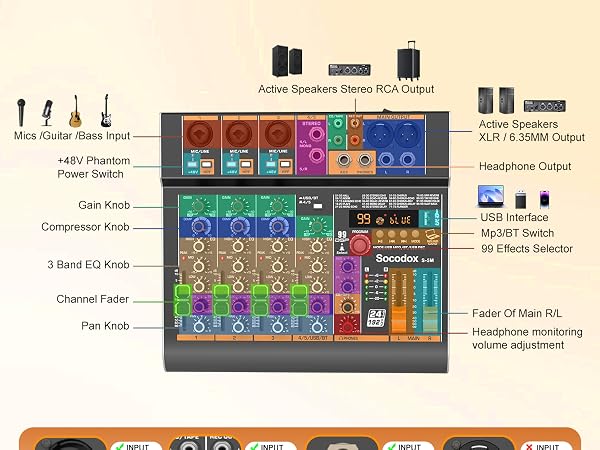This screenshot has width=600, height=450.
Task: Click the laptop icon above USB Interface
Action: point(491,196)
